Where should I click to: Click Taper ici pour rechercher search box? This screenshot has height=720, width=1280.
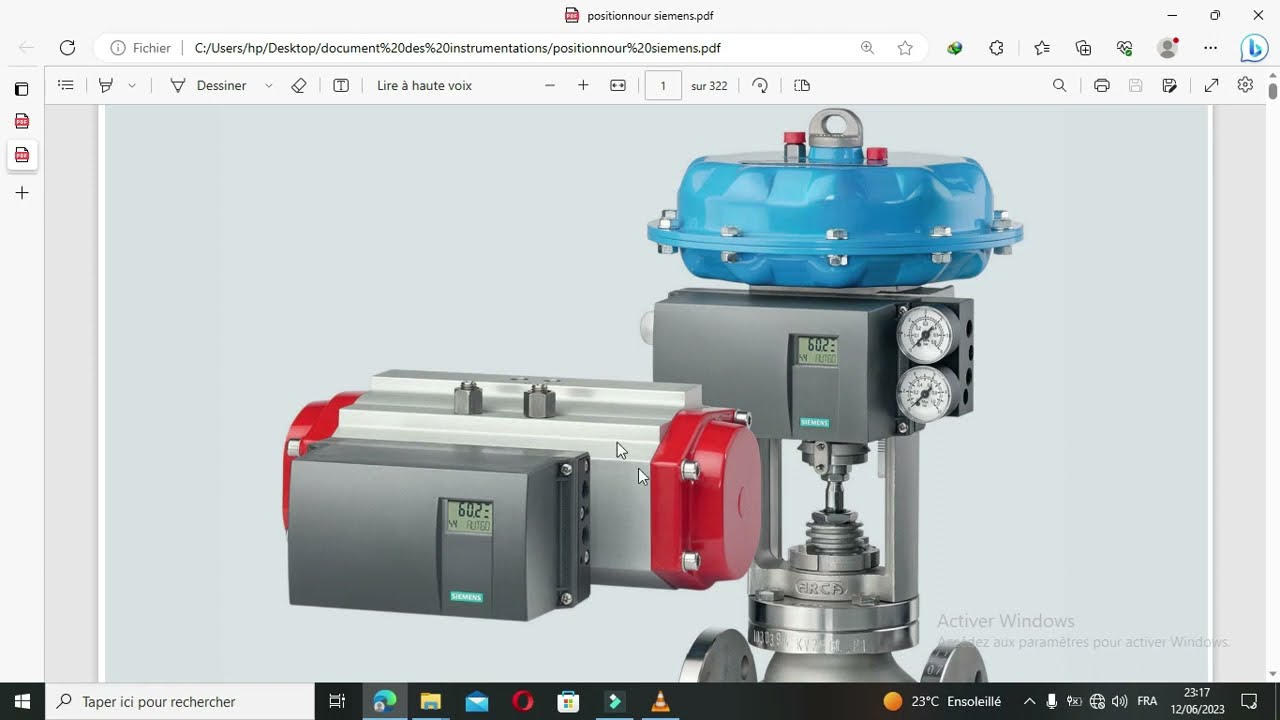coord(180,702)
